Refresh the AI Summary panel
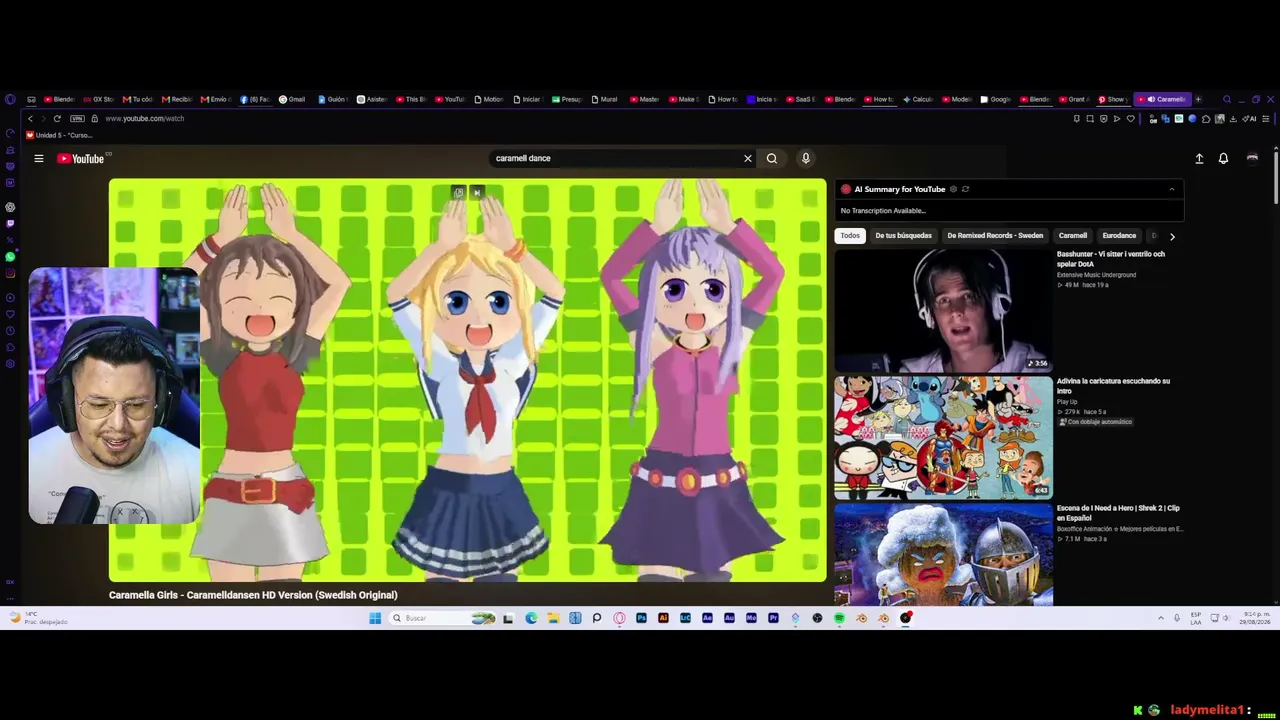This screenshot has width=1280, height=720. pos(965,189)
